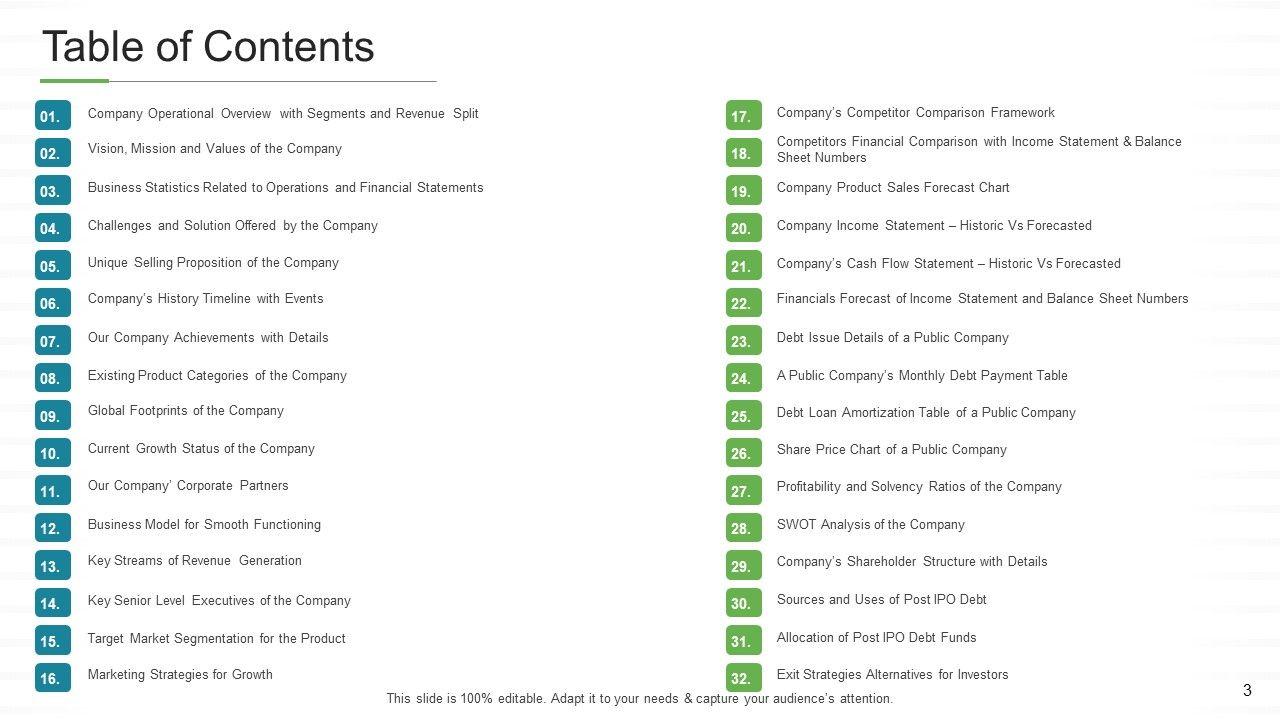Select 'Sources and Uses of Post IPO Debt'
This screenshot has height=720, width=1280.
point(882,600)
